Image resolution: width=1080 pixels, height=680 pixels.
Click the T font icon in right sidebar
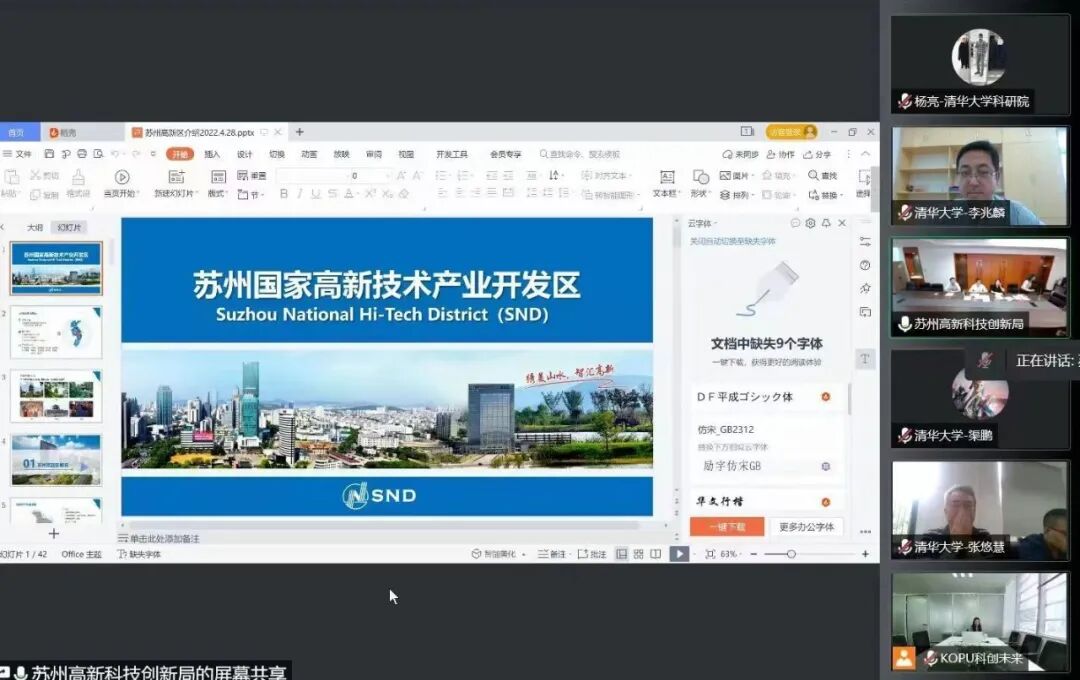(x=865, y=358)
